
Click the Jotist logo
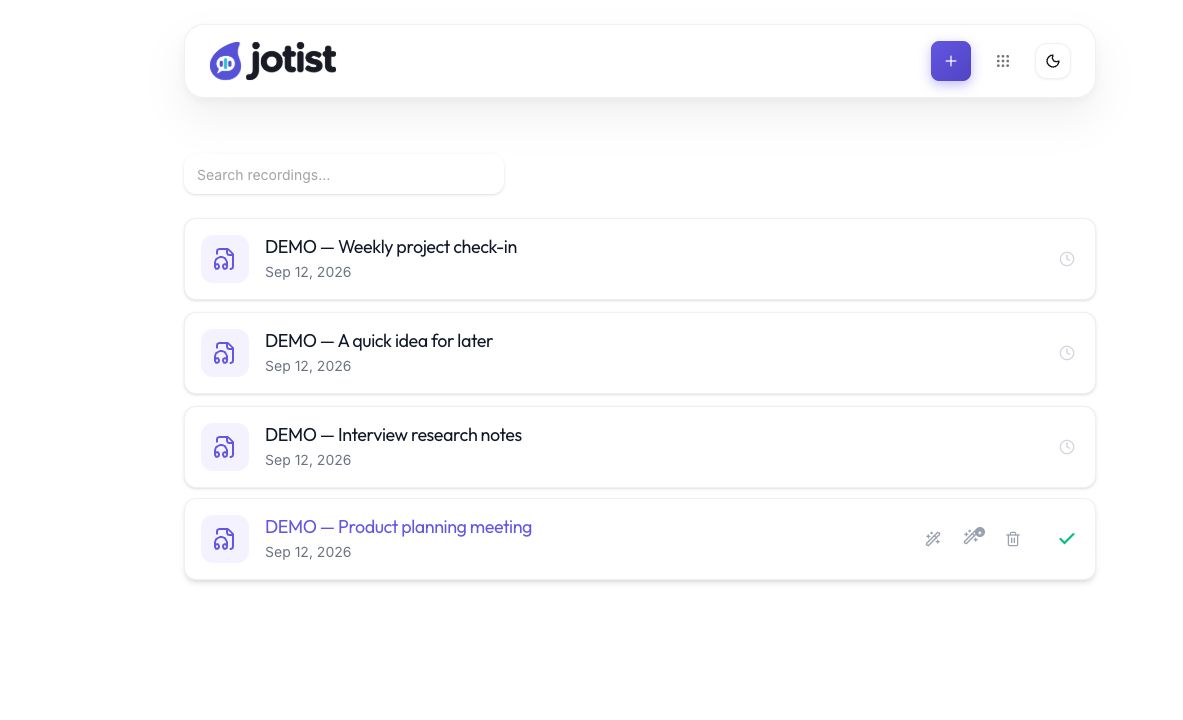coord(272,60)
